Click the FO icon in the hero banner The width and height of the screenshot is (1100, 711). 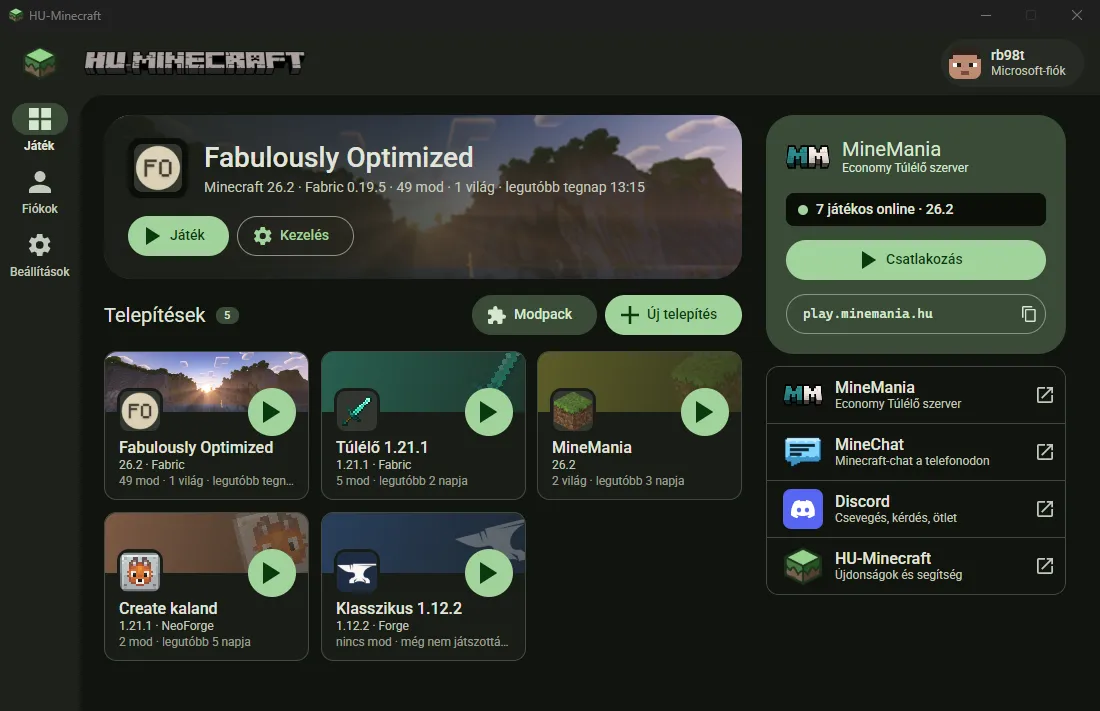pos(158,168)
